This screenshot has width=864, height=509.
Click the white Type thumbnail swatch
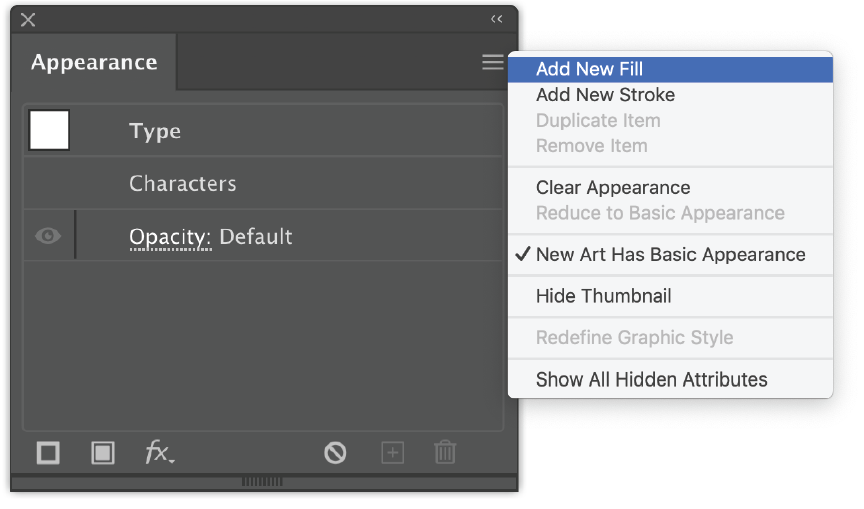pos(49,130)
